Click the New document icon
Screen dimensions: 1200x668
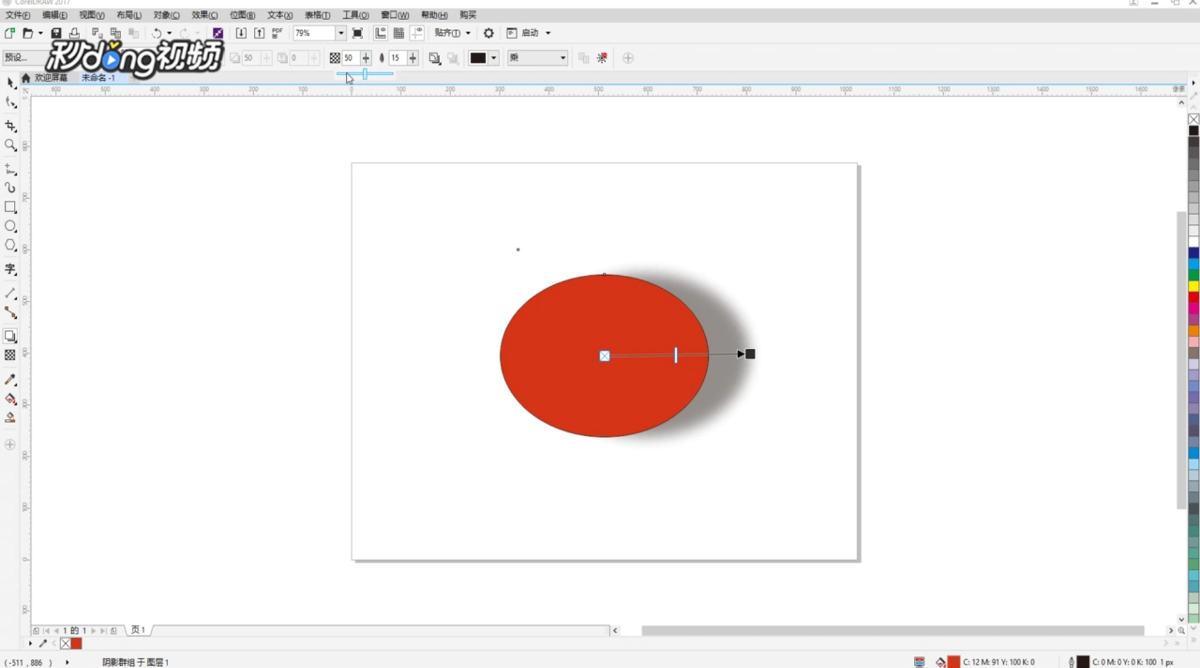[x=9, y=33]
